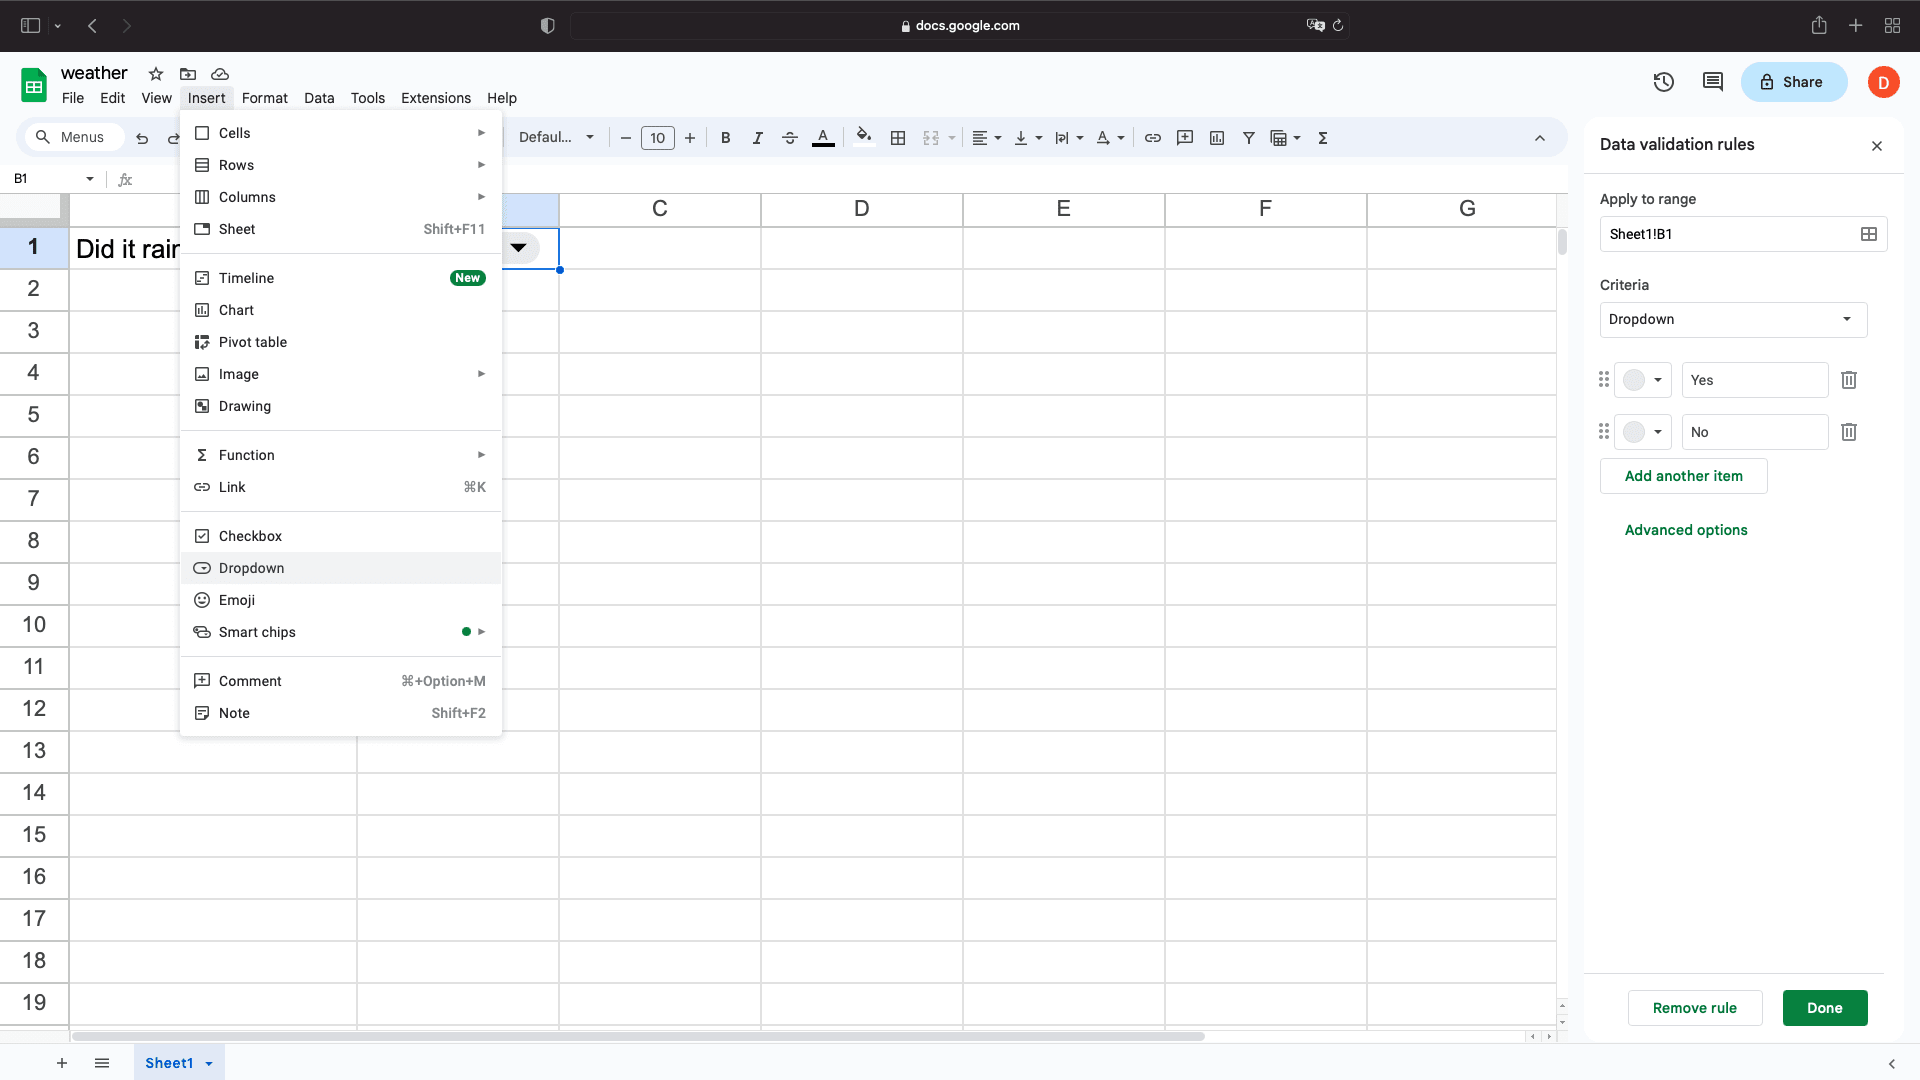Click the insert link toolbar icon
Screen dimensions: 1920x1080
click(1153, 138)
